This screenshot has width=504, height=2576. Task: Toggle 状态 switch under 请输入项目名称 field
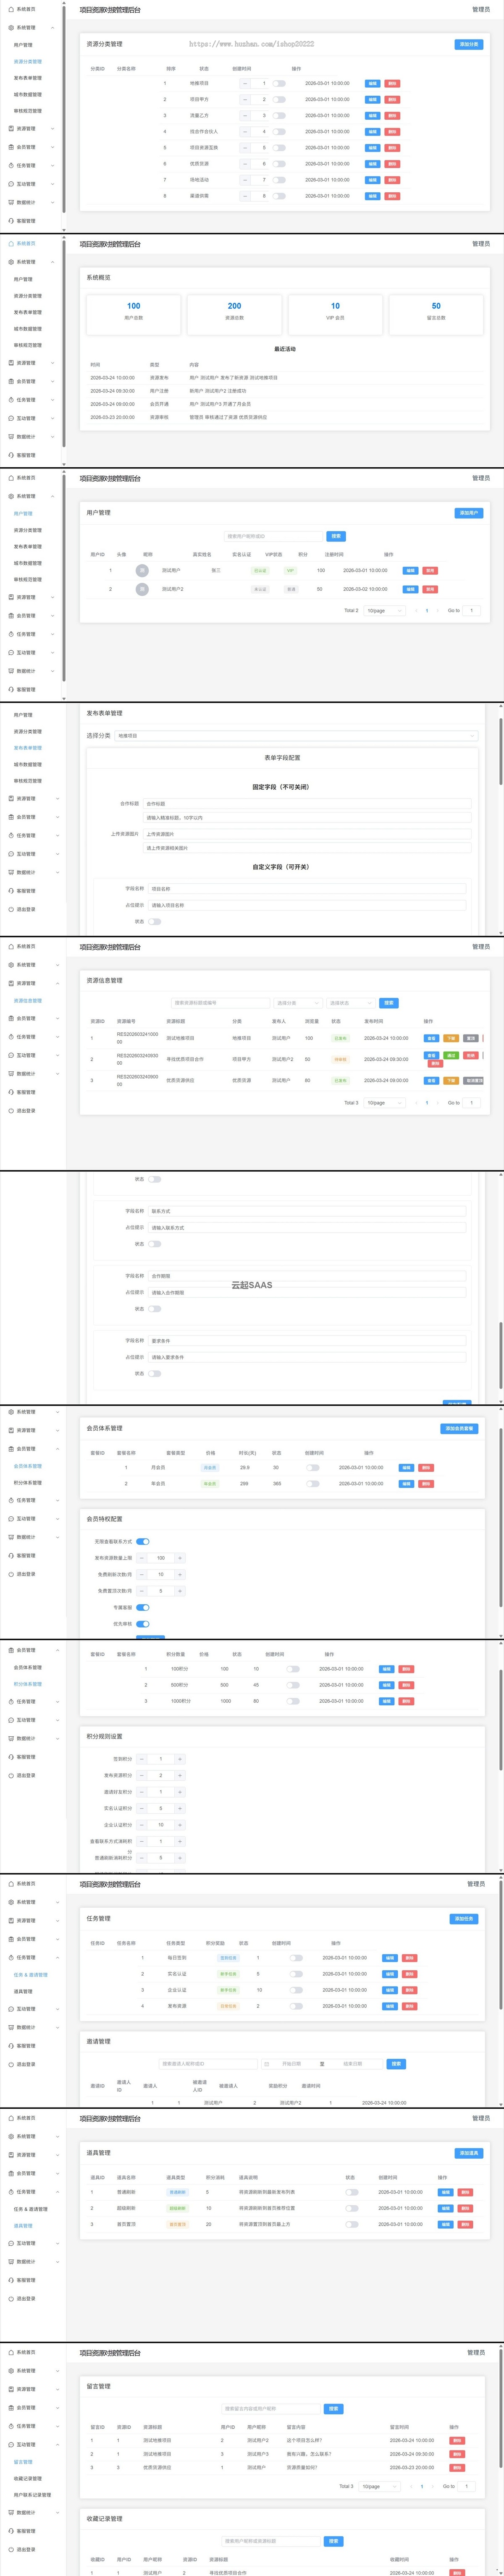(155, 921)
